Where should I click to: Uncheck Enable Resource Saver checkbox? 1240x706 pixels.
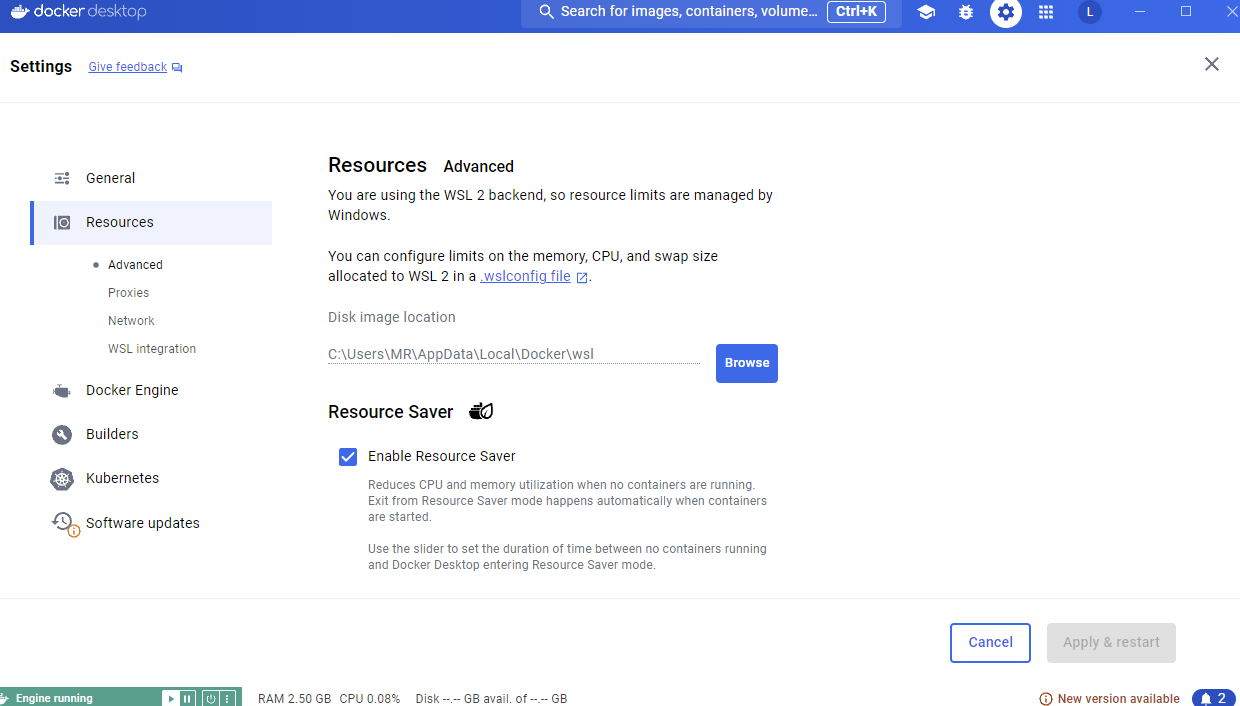pos(348,457)
